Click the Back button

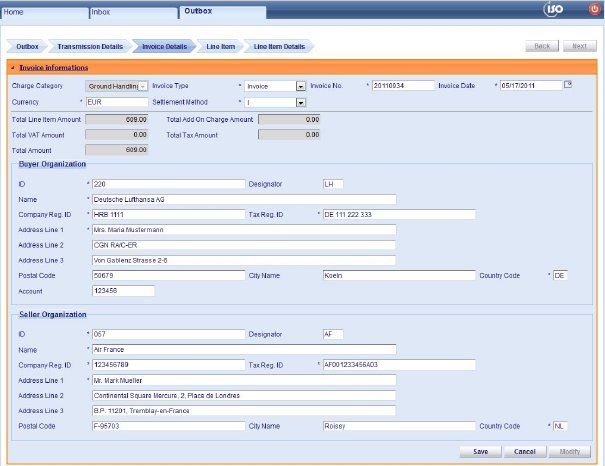(542, 46)
